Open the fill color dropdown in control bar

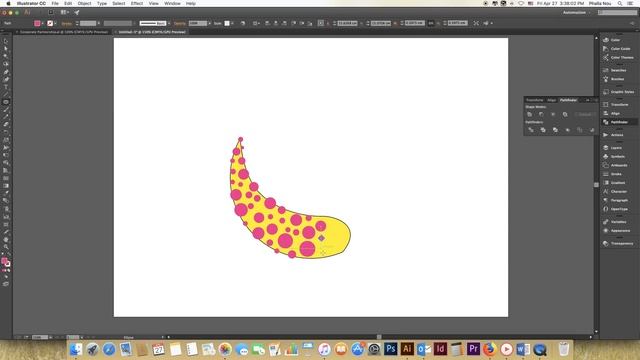[x=42, y=23]
